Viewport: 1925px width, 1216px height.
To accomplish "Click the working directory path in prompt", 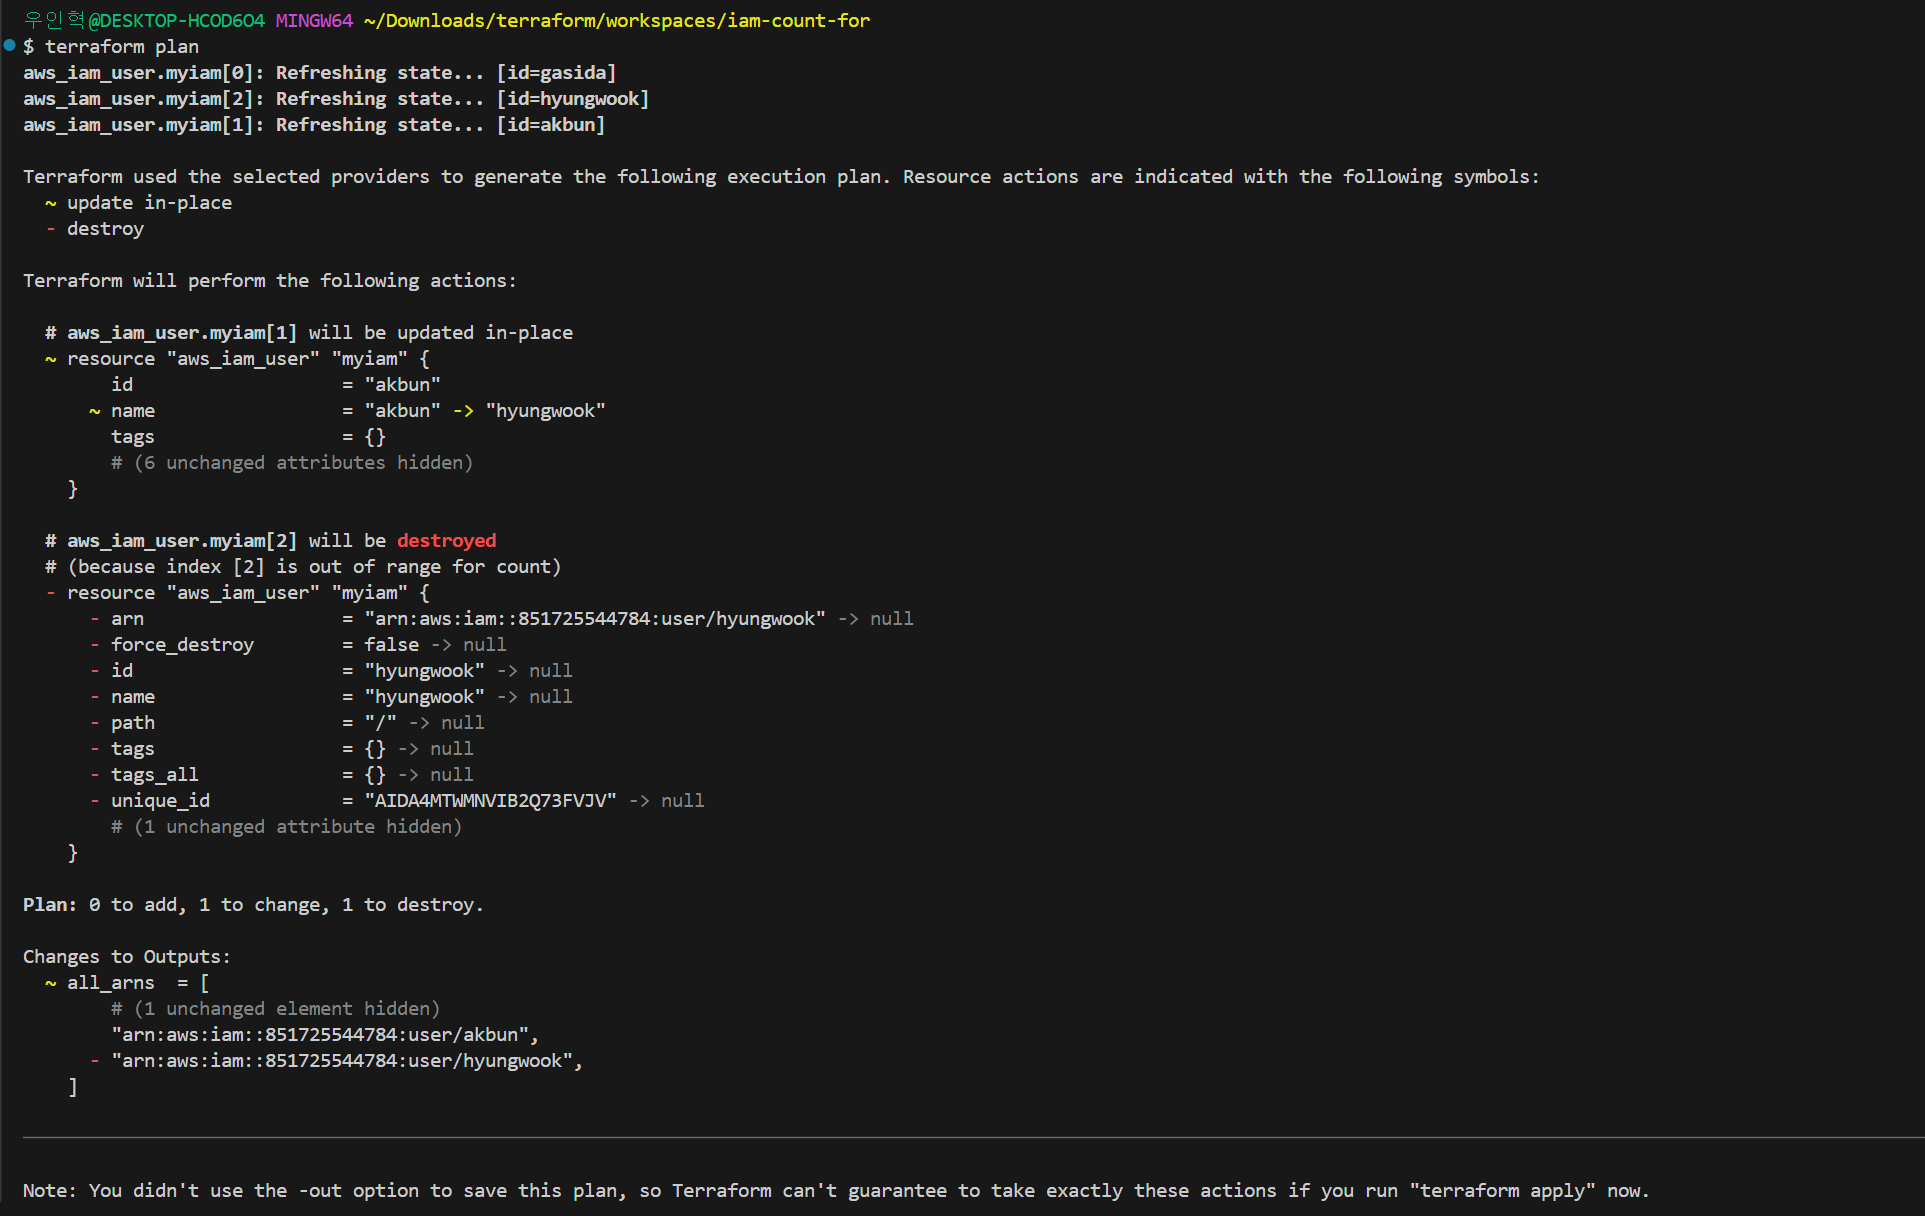I will (616, 21).
